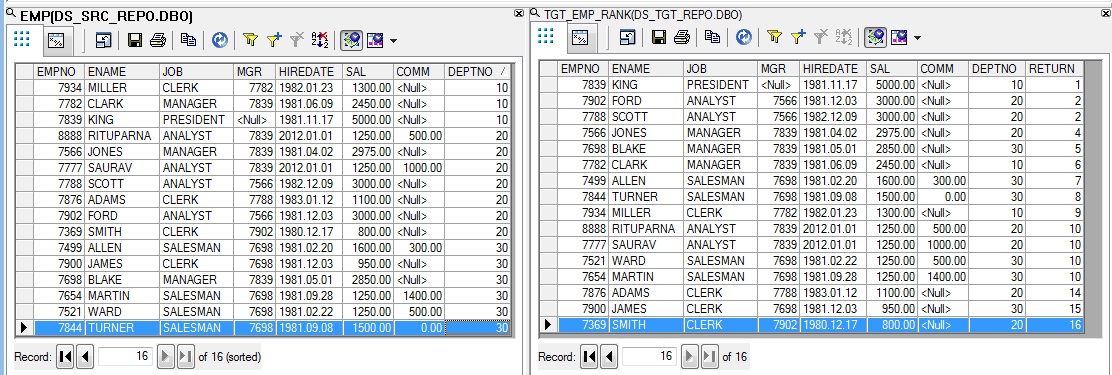The width and height of the screenshot is (1112, 375).
Task: Go to next record in TGT_EMP_RANK navigator
Action: (689, 357)
